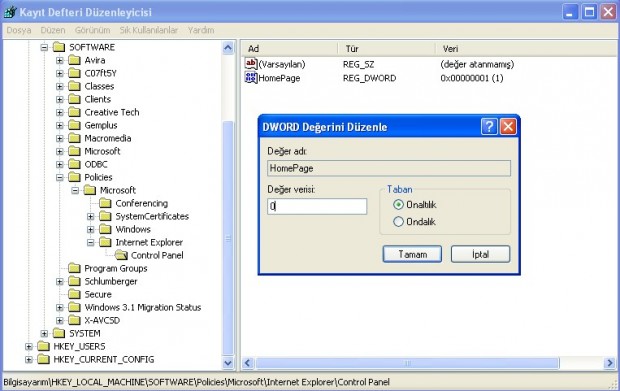This screenshot has height=391, width=620.
Task: Expand the Avira key
Action: [x=60, y=60]
